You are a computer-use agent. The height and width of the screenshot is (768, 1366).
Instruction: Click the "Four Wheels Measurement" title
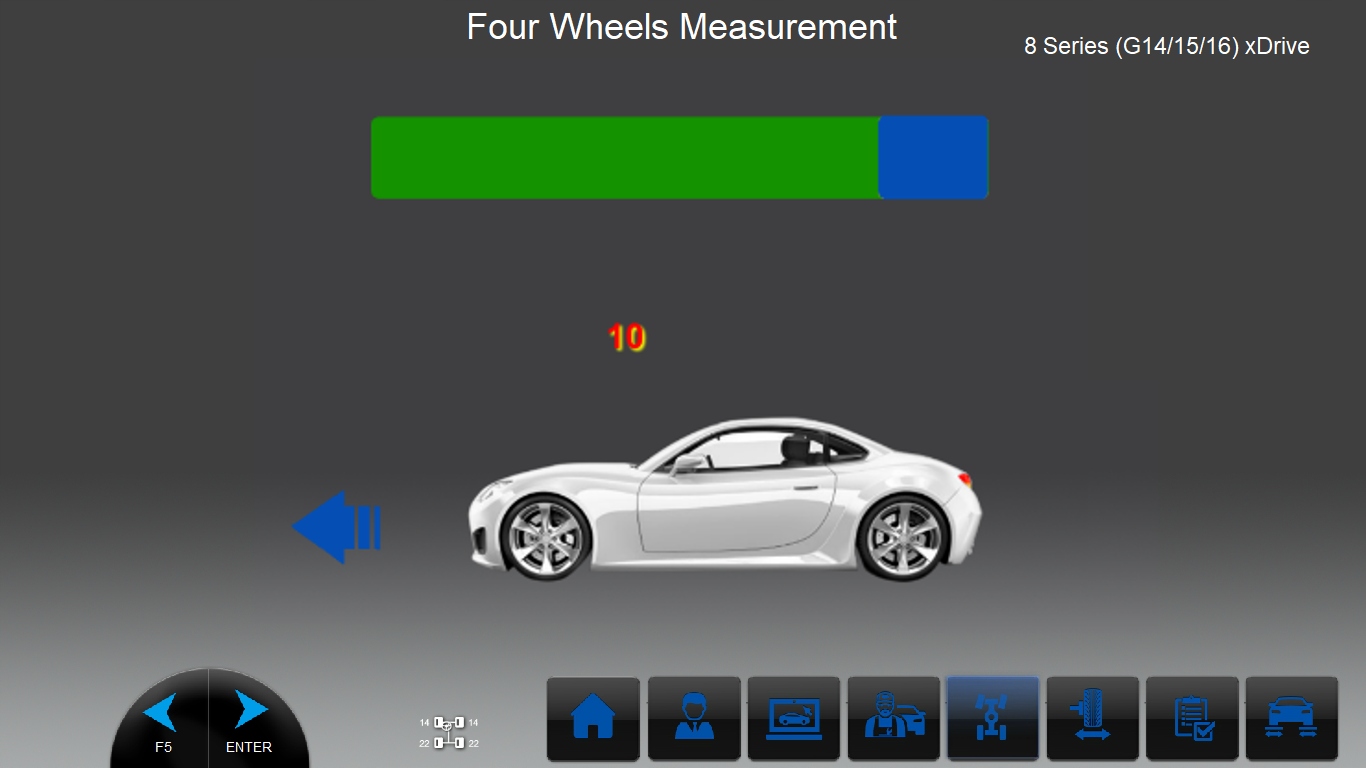click(682, 27)
